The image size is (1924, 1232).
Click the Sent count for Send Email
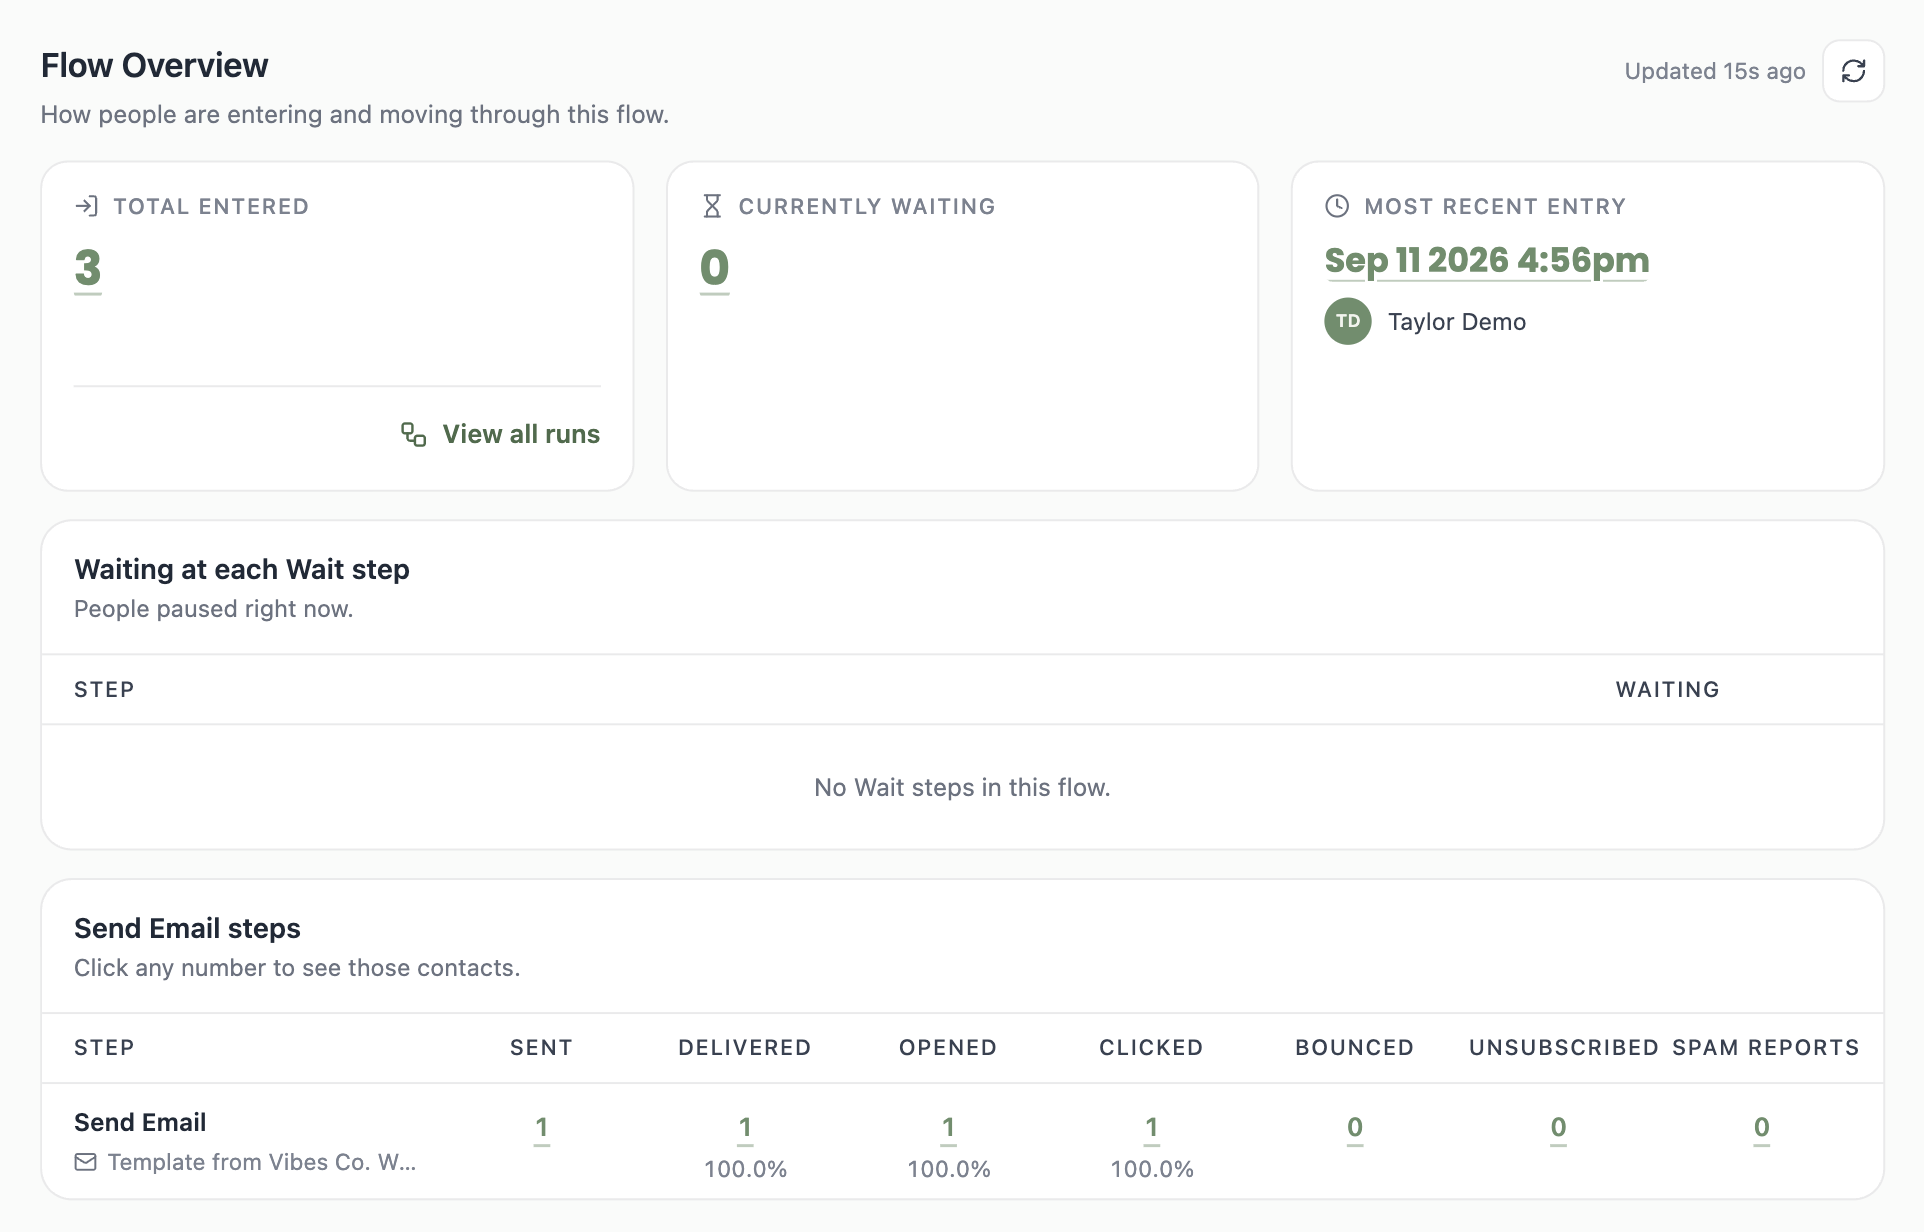click(x=541, y=1128)
